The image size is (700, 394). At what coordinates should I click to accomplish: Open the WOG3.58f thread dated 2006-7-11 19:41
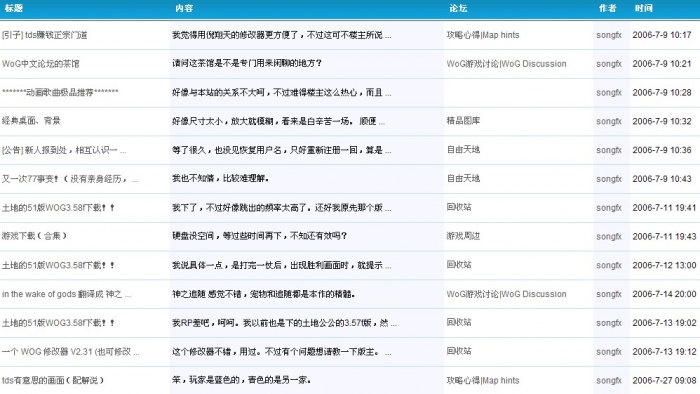58,207
